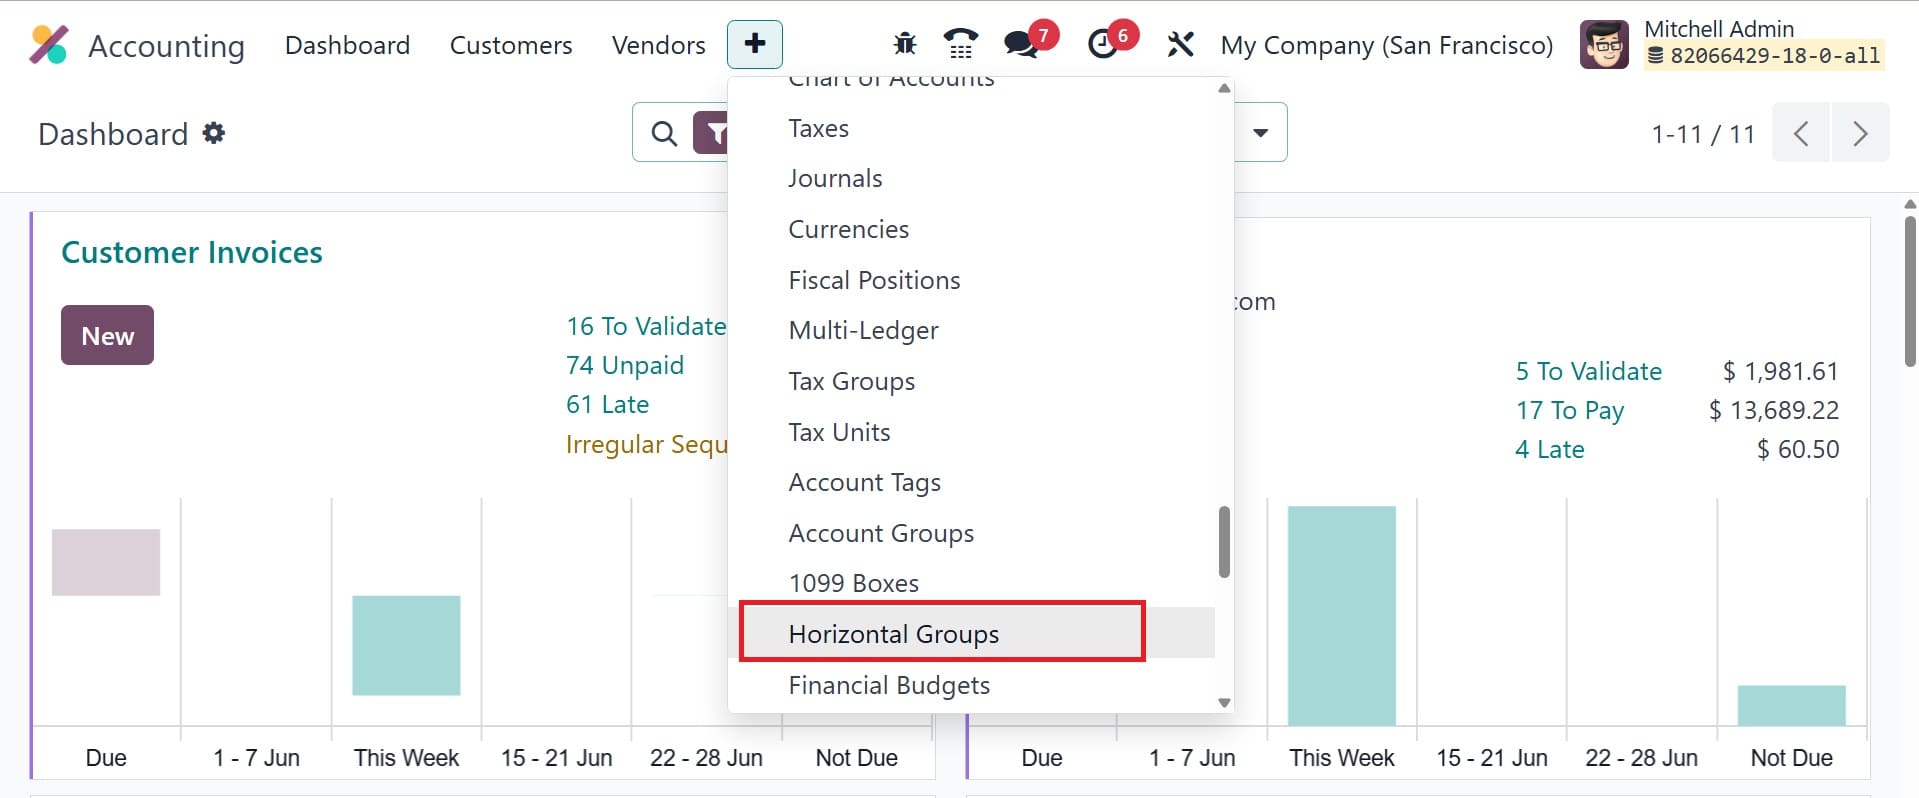Open the VoIP phone icon

[960, 44]
